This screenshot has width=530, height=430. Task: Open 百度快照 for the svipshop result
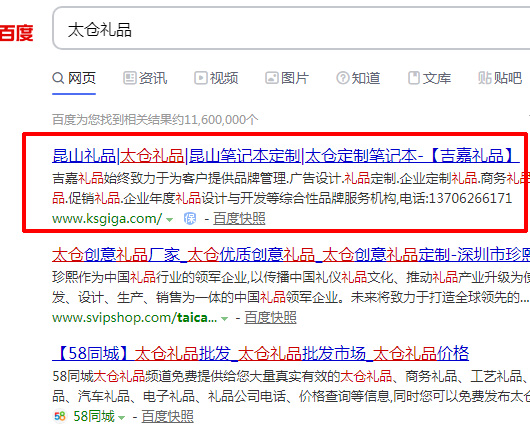270,318
